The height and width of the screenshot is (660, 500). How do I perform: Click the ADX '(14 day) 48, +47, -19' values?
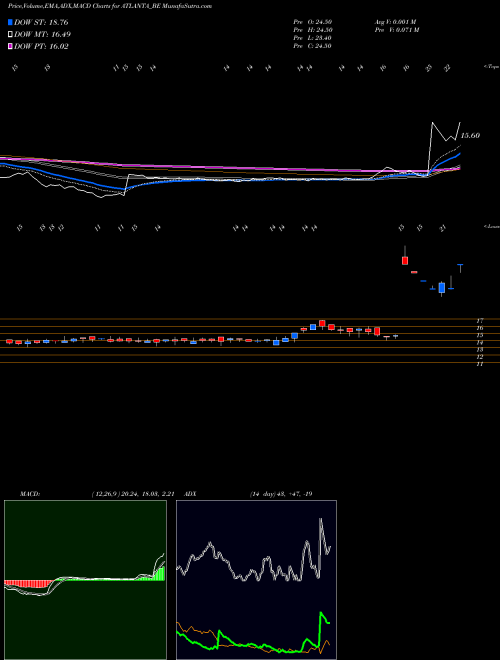[281, 494]
